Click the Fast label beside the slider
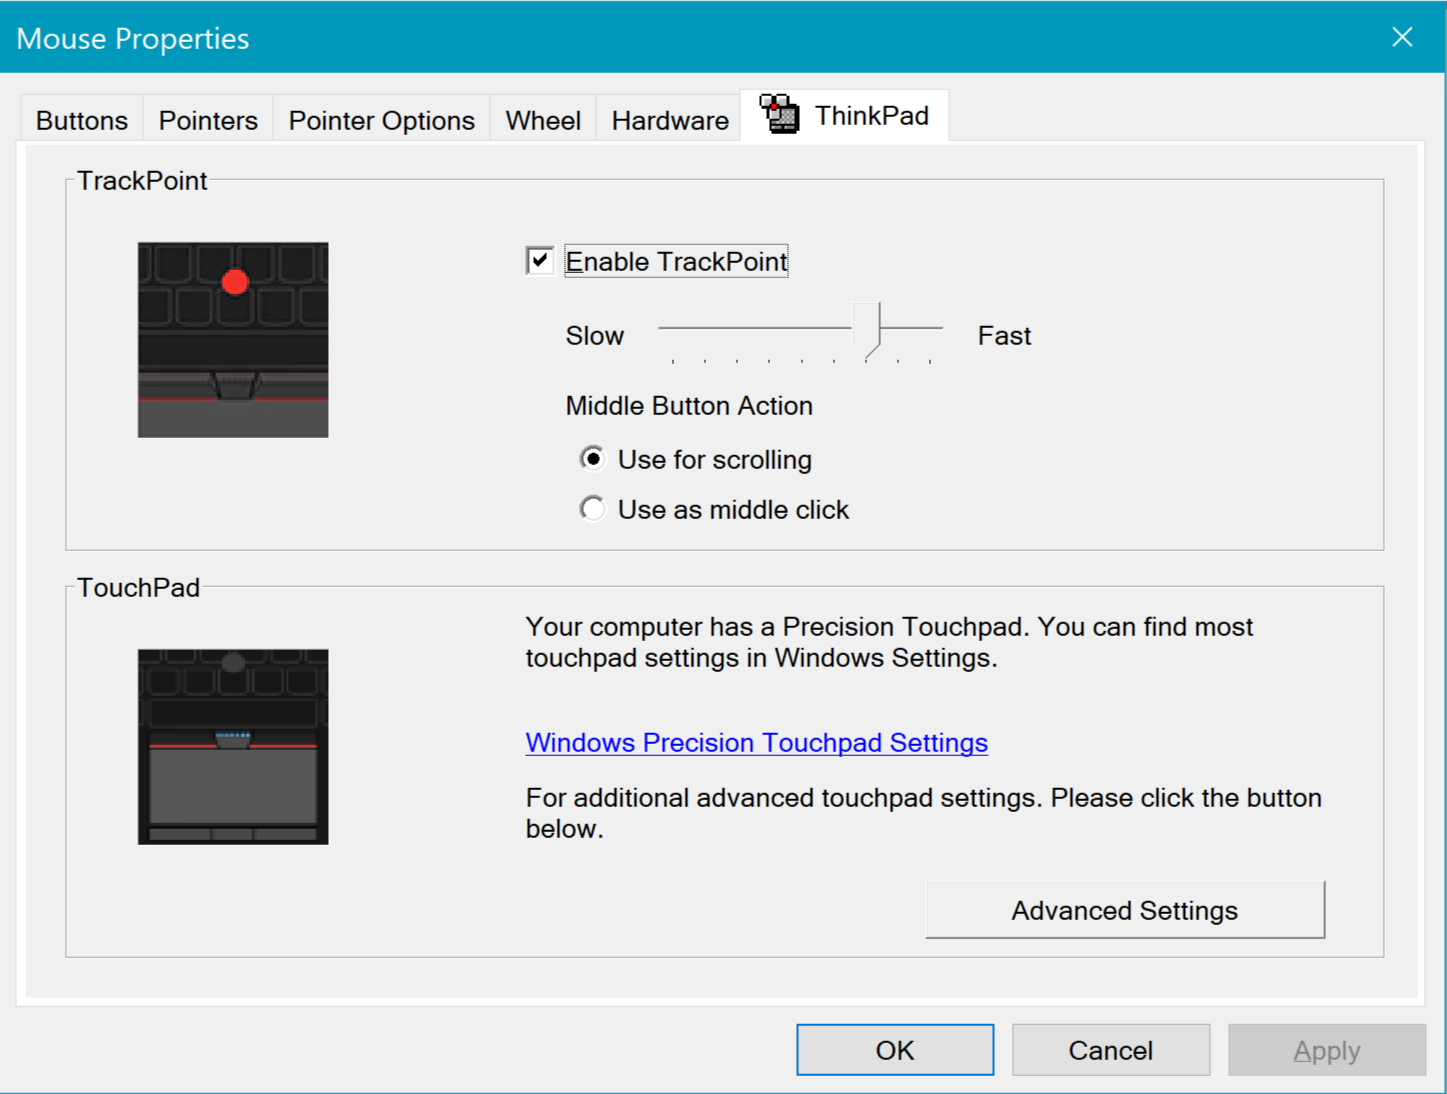 [x=1004, y=336]
